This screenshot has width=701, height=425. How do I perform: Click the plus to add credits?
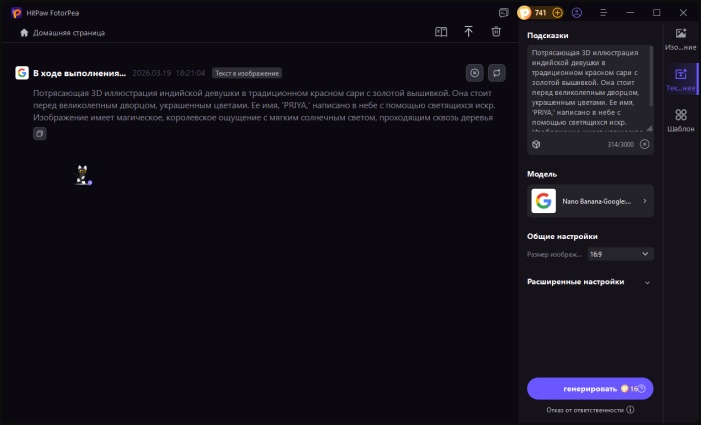coord(557,13)
